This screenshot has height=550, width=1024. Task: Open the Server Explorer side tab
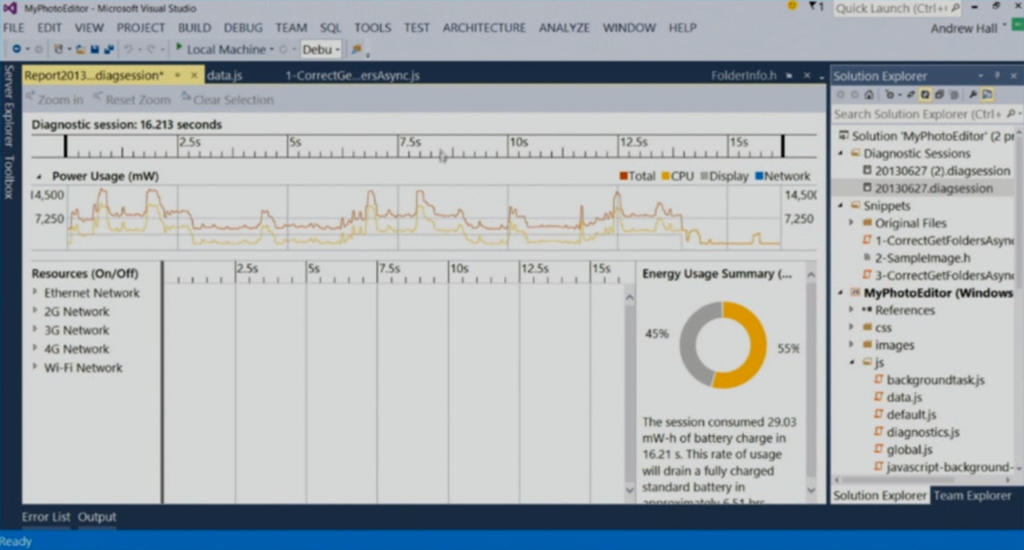pos(8,105)
